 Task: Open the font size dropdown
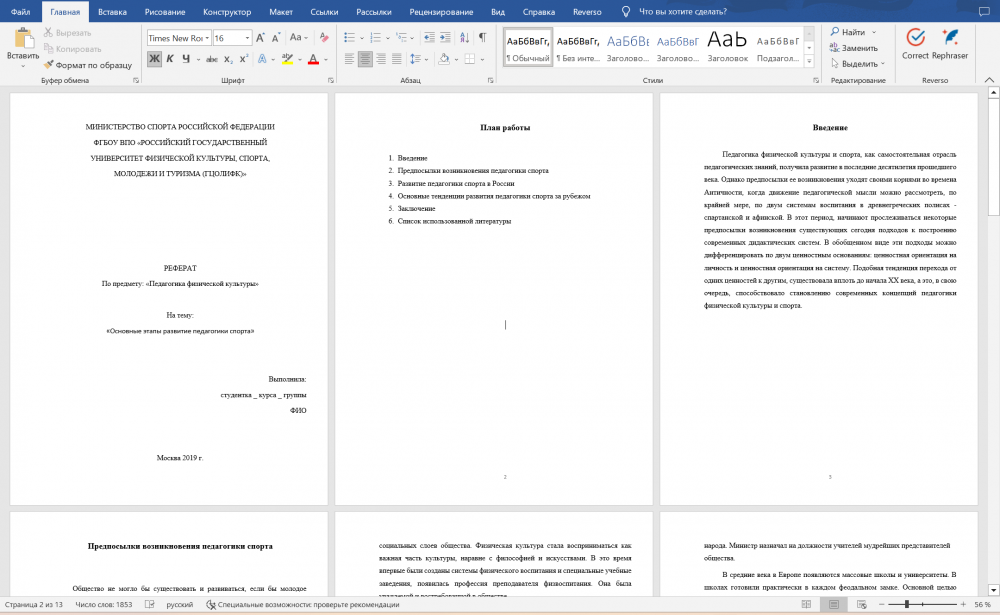[247, 38]
